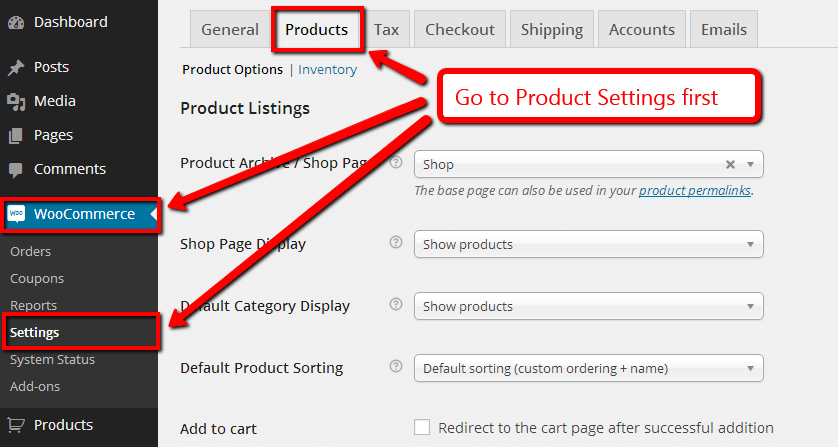Screen dimensions: 838x447
Task: Click the Posts pushpin icon
Action: (16, 67)
